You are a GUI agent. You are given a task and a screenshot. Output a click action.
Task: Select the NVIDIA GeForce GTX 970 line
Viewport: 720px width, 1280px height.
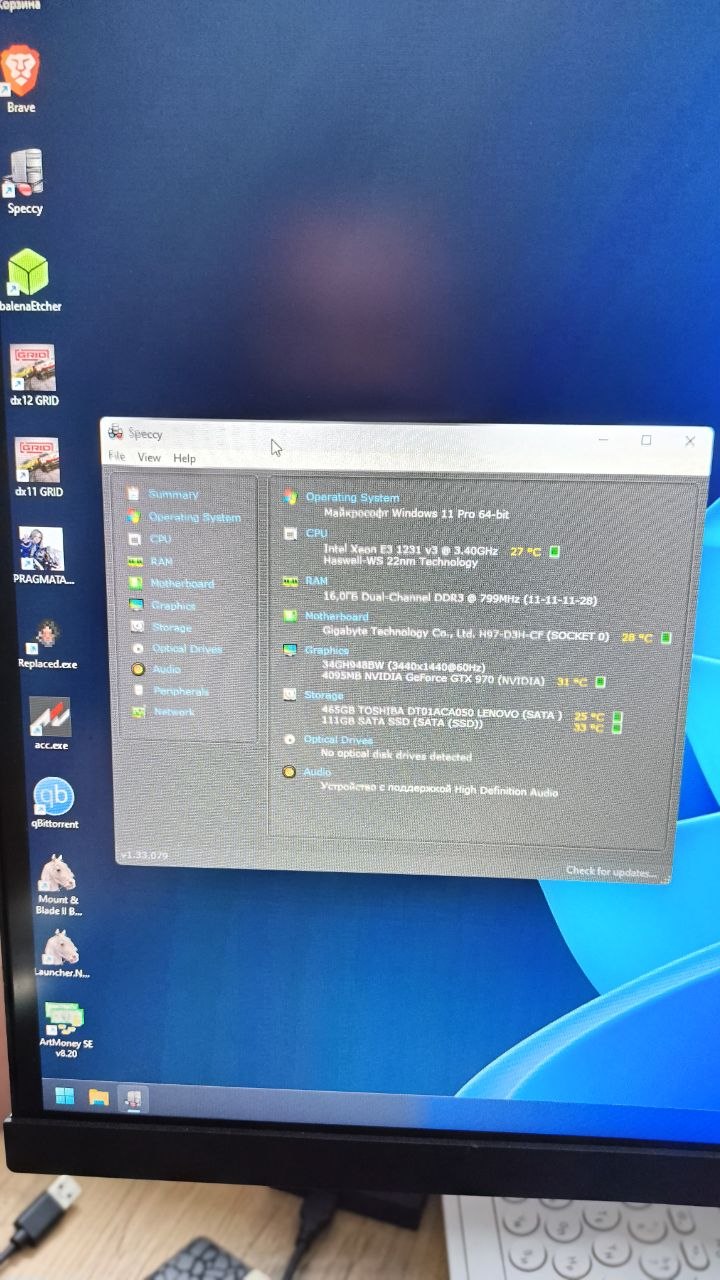tap(433, 681)
